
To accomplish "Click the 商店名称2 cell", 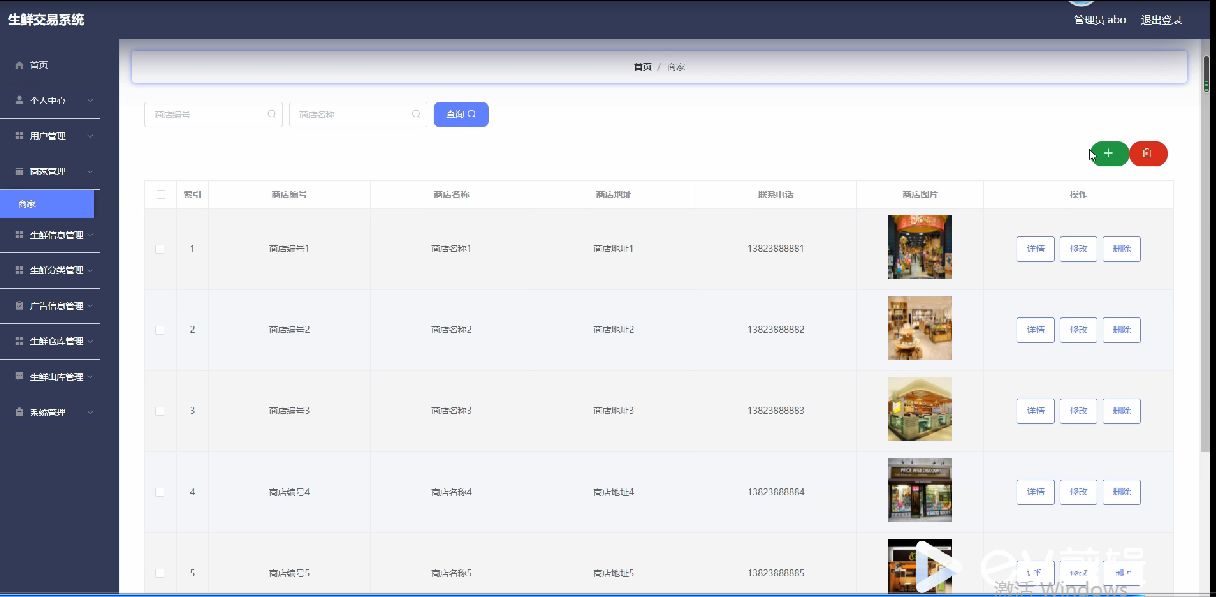I will pyautogui.click(x=451, y=329).
